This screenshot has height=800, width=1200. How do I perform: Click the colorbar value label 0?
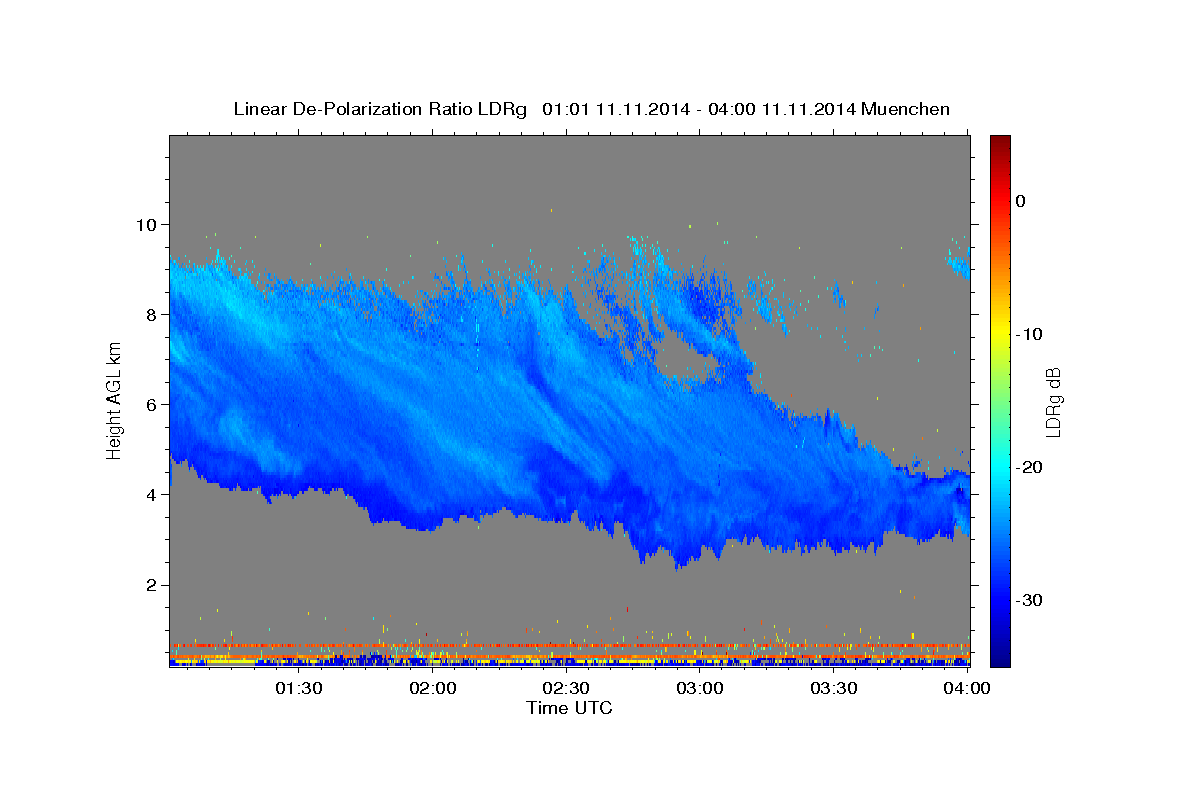(1021, 201)
